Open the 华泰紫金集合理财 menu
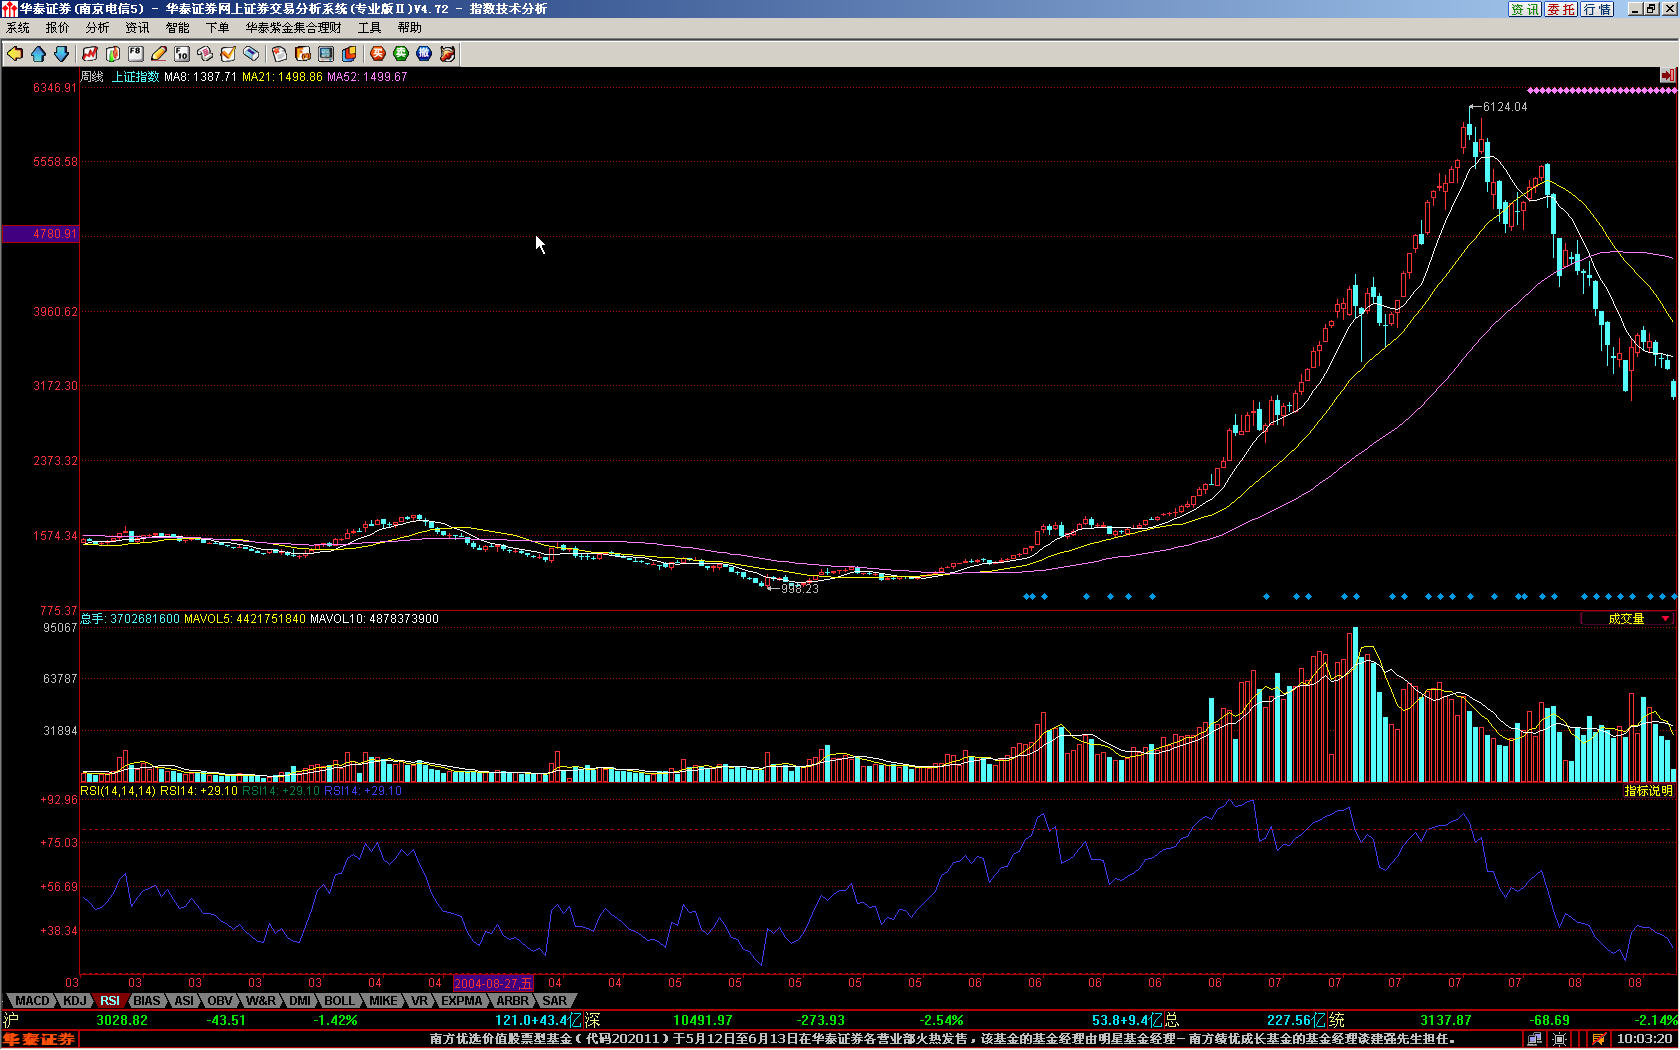 coord(293,28)
